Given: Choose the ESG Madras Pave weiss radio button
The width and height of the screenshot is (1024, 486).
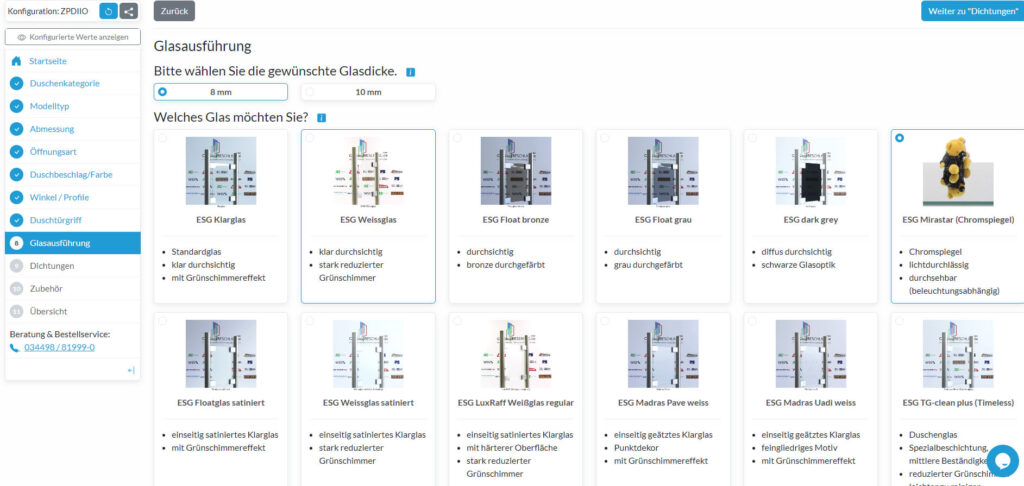Looking at the screenshot, I should [x=605, y=321].
